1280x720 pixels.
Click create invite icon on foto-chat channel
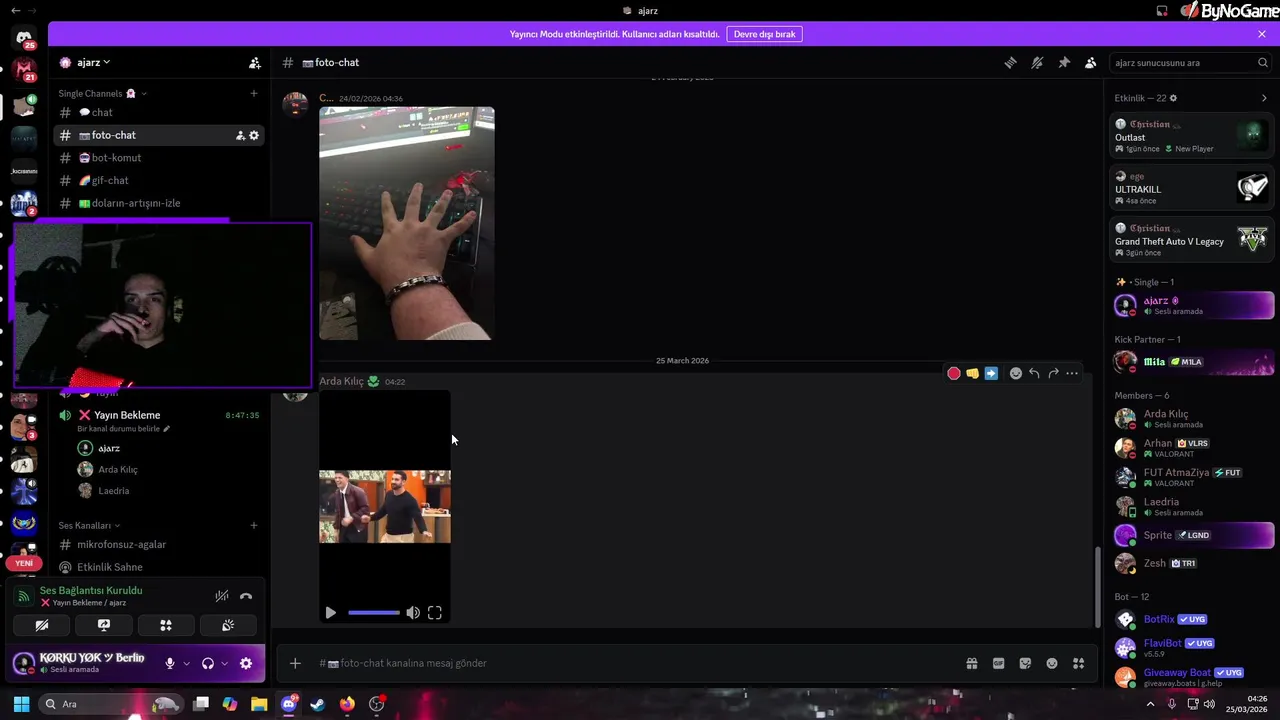click(240, 135)
